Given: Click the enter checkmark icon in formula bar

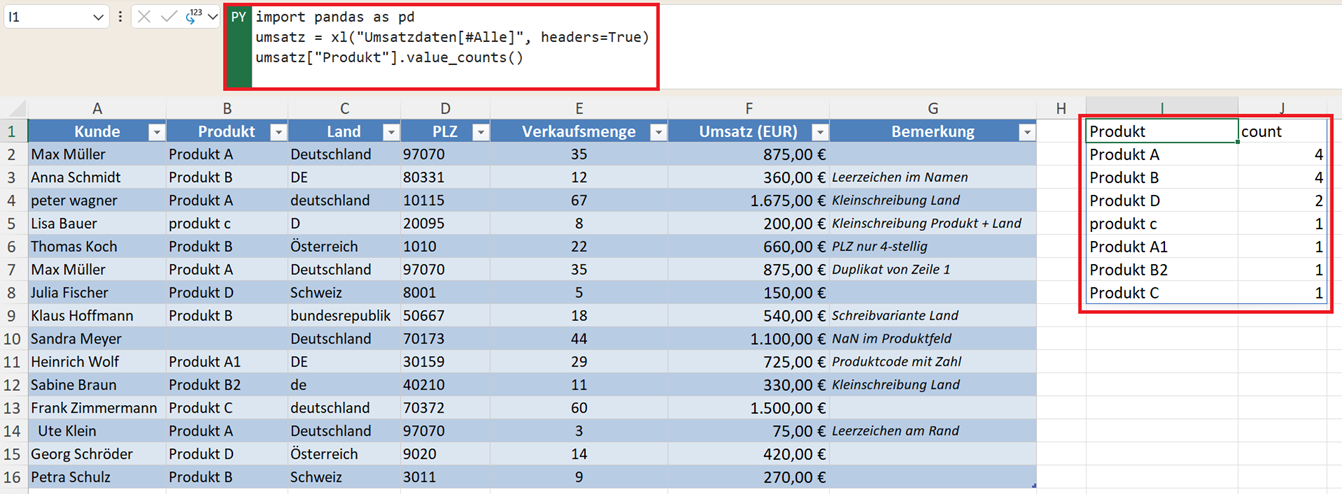Looking at the screenshot, I should pyautogui.click(x=168, y=17).
